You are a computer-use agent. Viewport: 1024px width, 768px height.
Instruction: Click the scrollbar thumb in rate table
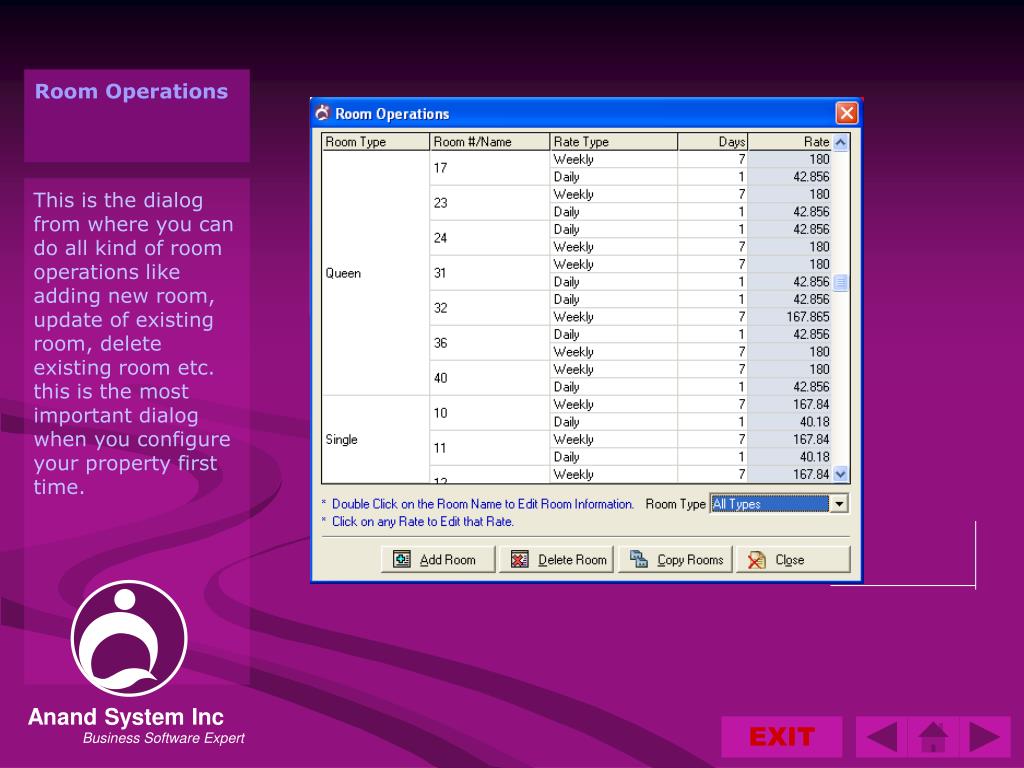click(x=840, y=282)
